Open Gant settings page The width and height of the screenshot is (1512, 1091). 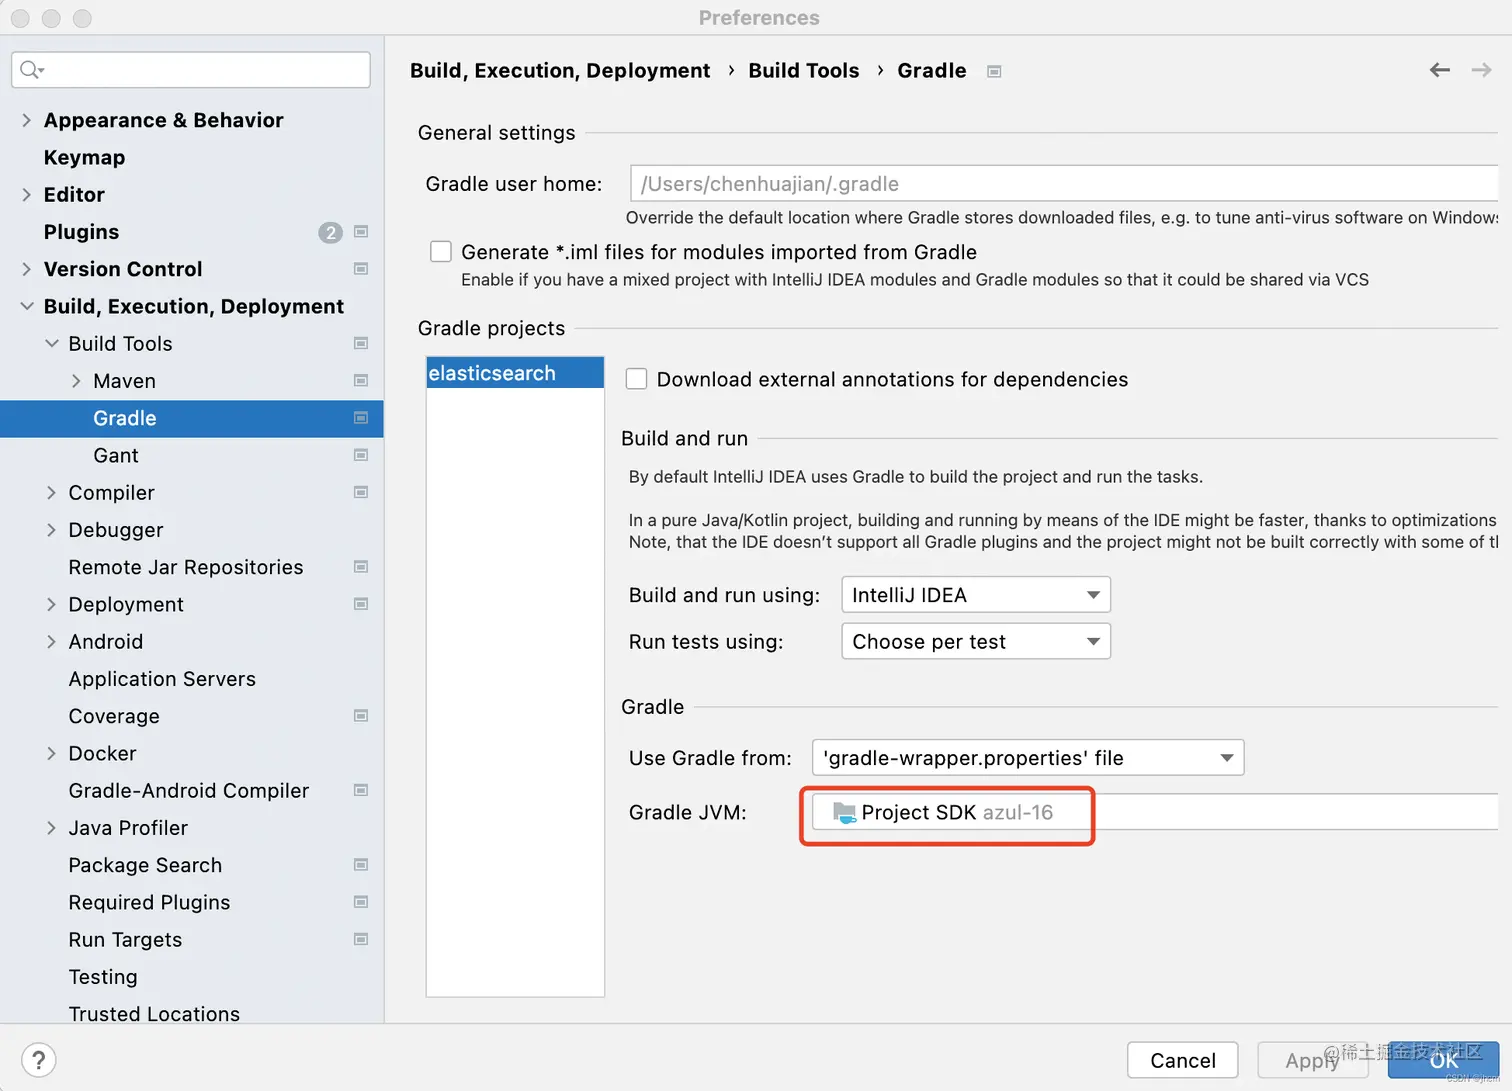coord(116,456)
